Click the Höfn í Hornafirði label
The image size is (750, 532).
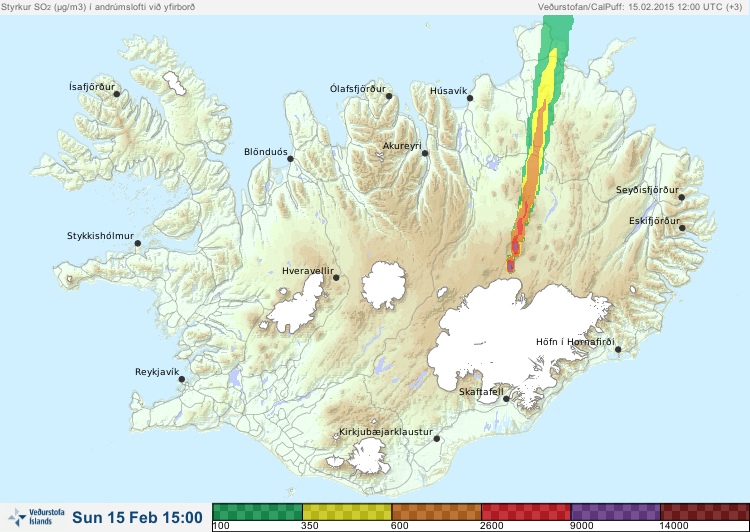(575, 342)
